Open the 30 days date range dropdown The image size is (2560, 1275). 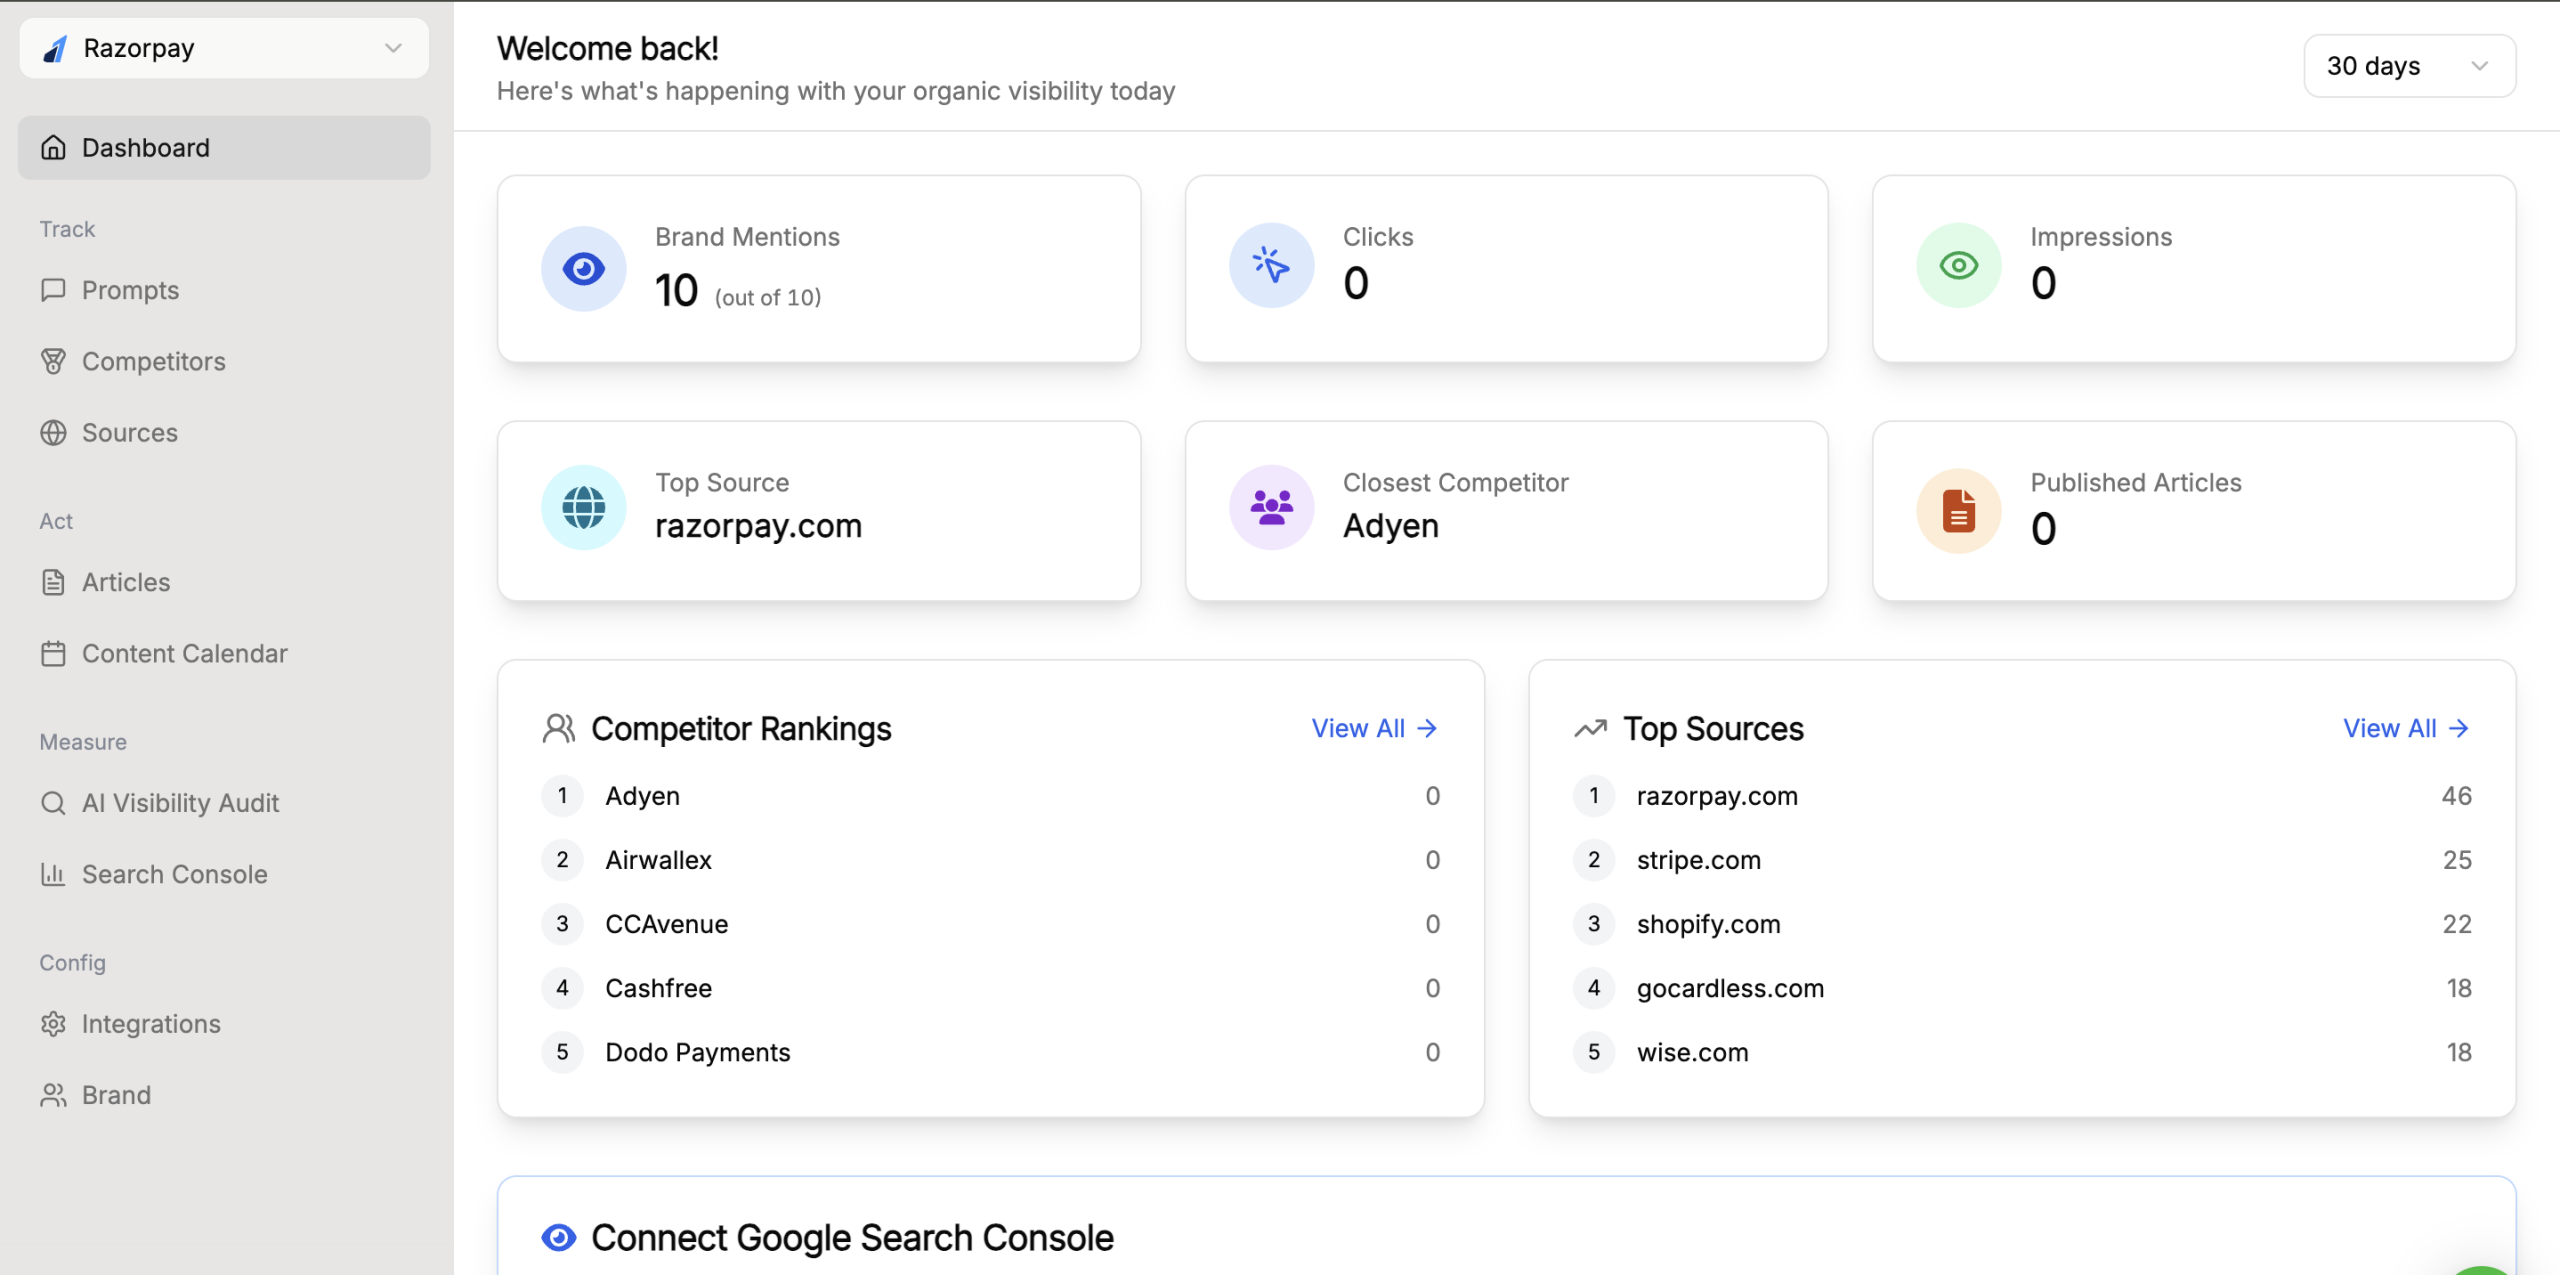[x=2409, y=66]
